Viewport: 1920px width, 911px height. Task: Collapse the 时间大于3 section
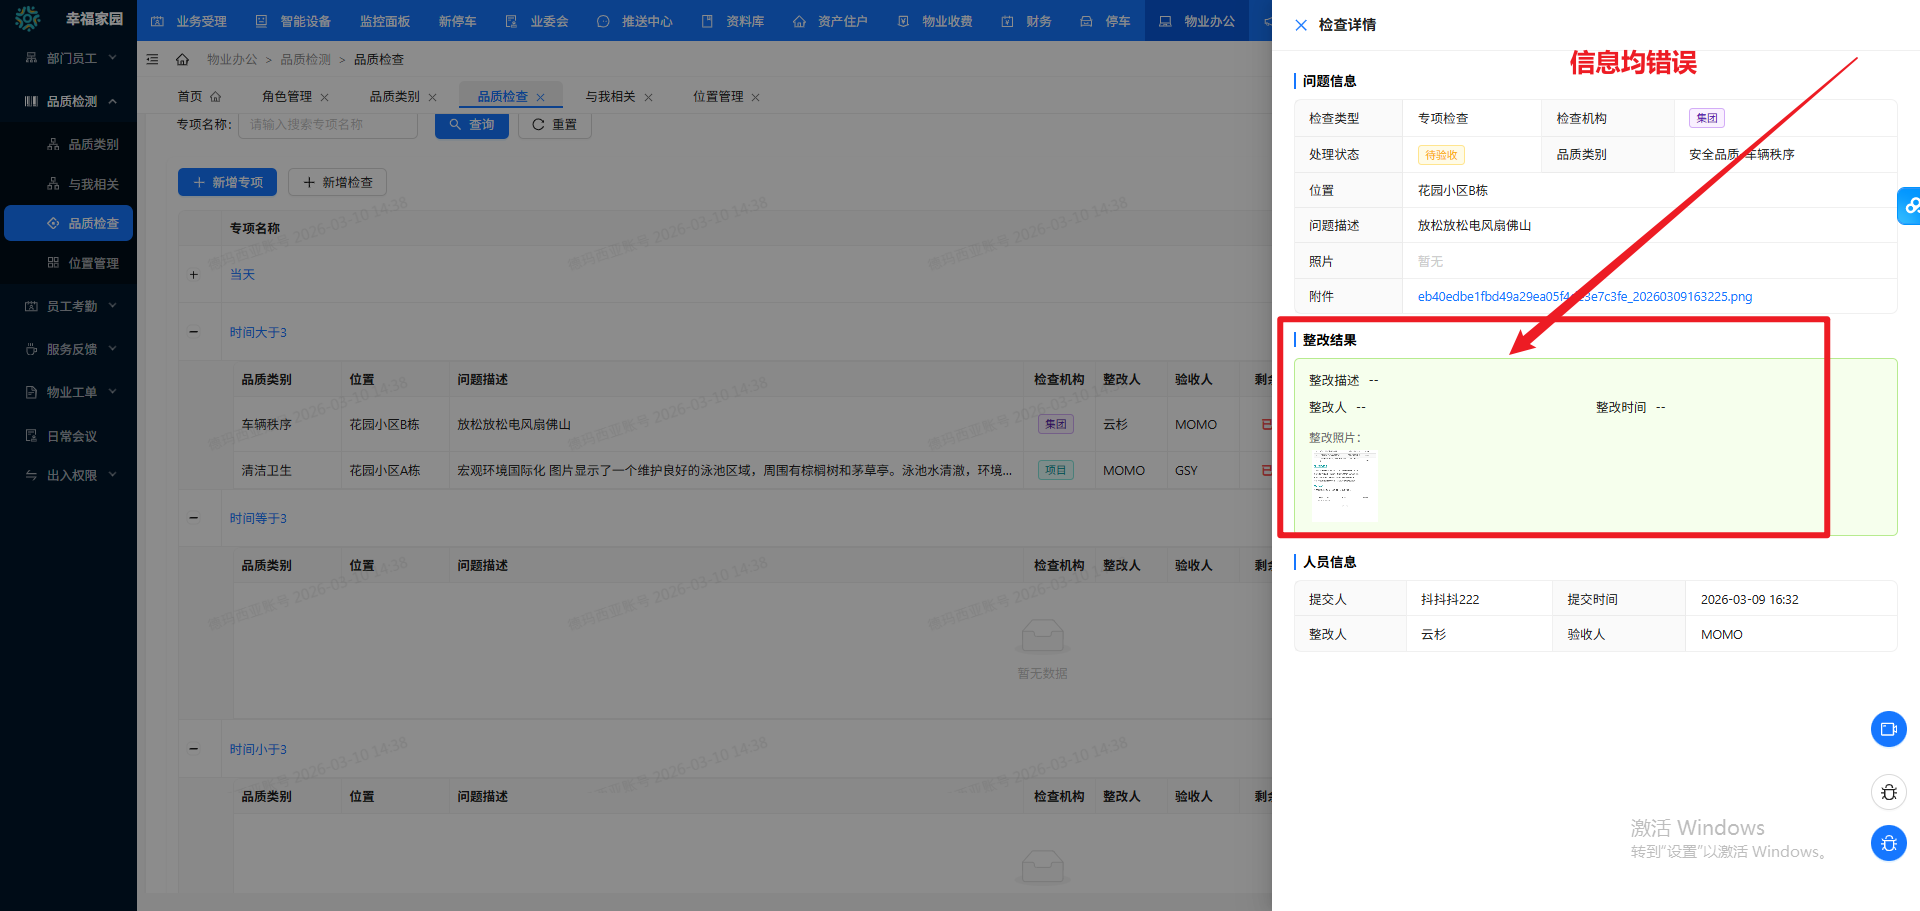194,331
